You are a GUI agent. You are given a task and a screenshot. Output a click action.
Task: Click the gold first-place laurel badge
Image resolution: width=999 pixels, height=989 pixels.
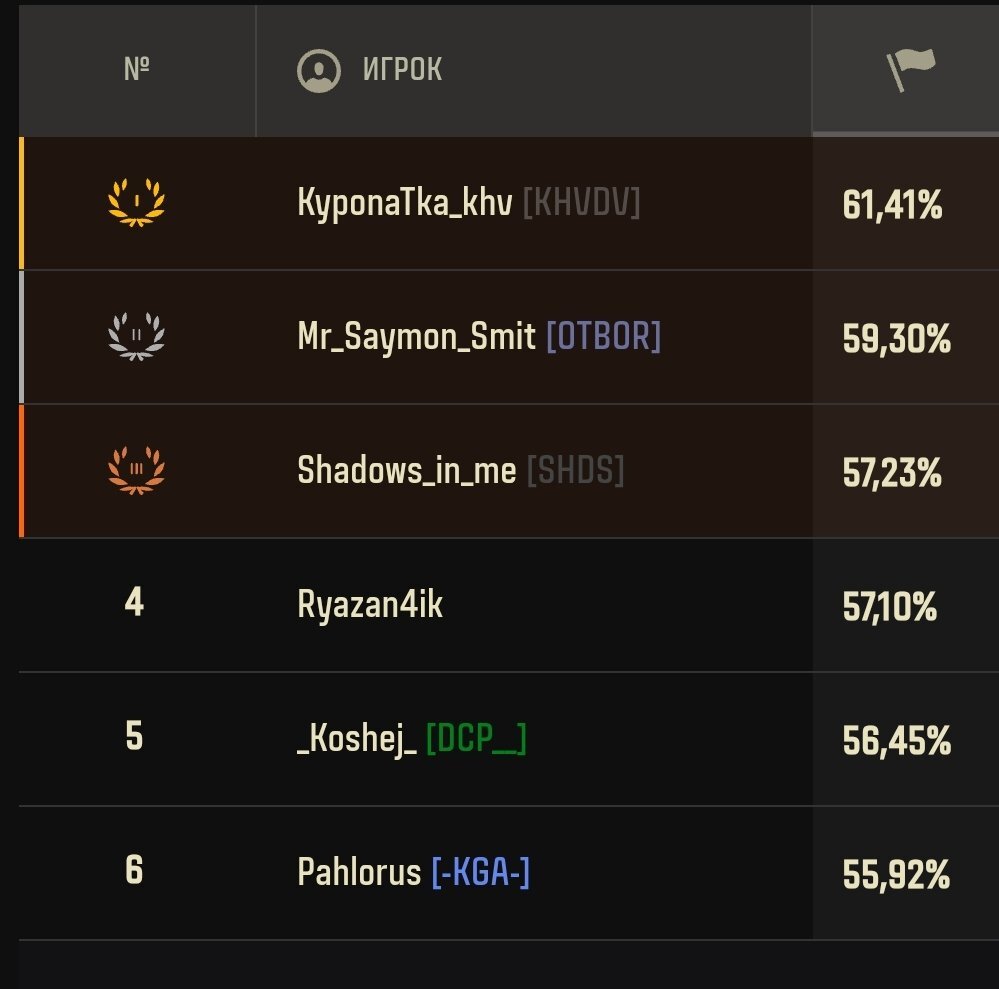click(x=136, y=202)
